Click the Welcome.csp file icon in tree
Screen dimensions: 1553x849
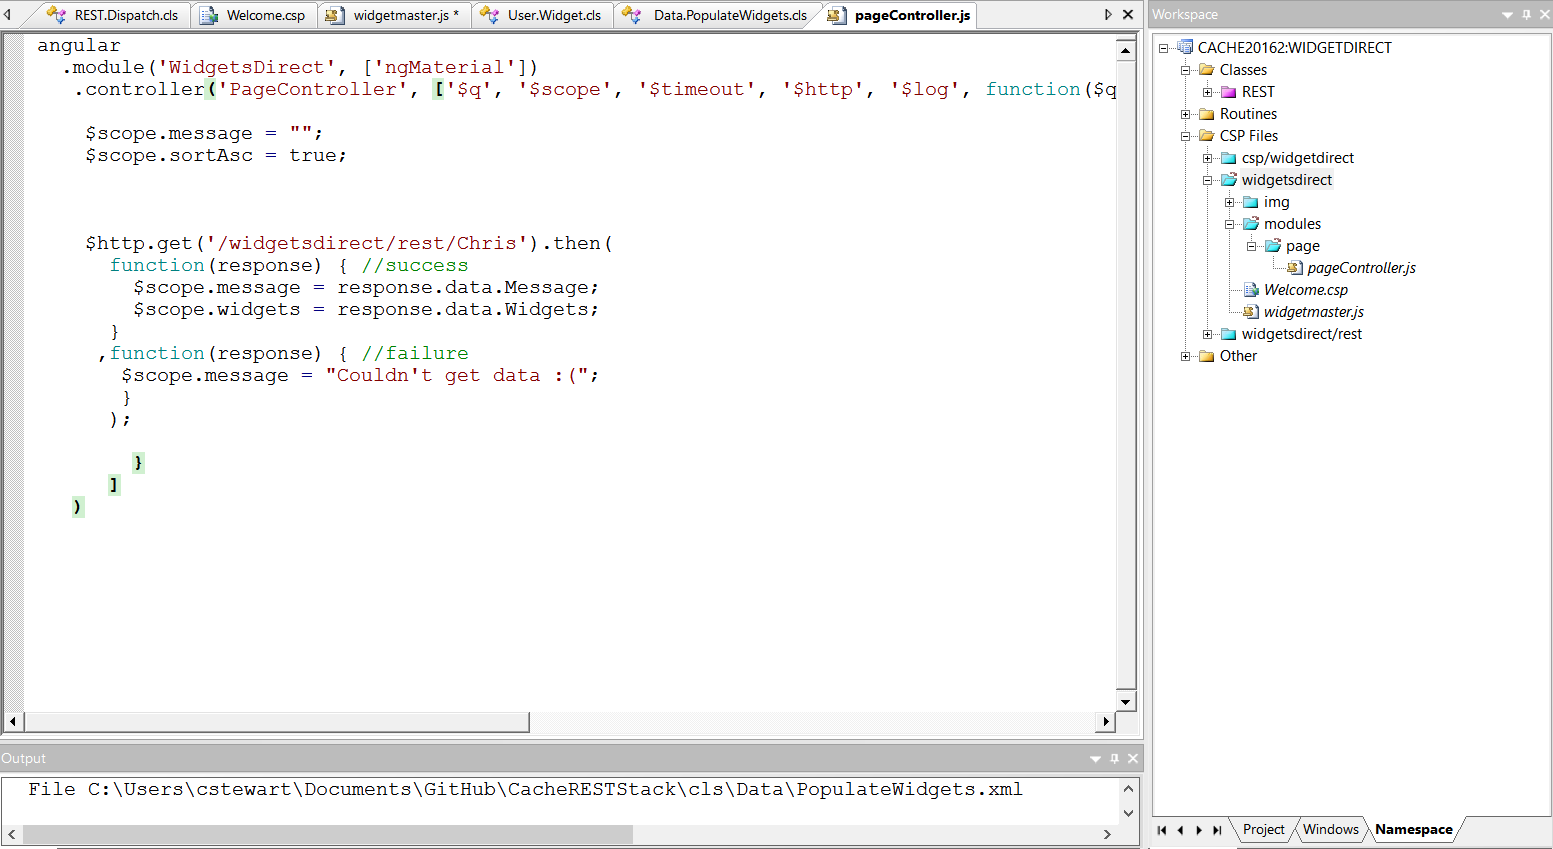point(1251,290)
